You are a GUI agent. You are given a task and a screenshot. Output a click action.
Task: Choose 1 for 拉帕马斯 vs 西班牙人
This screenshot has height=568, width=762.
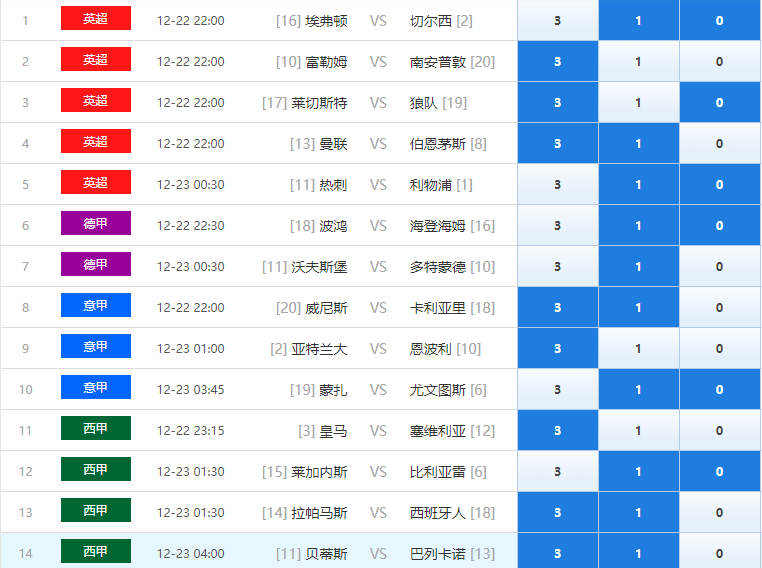639,512
